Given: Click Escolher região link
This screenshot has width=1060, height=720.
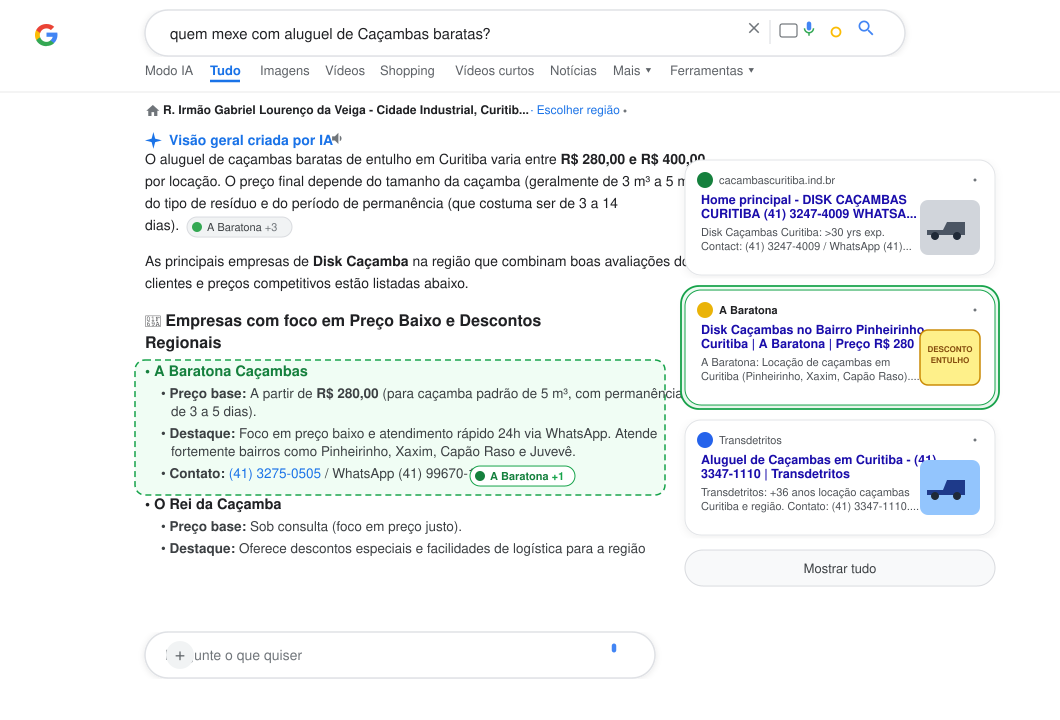Looking at the screenshot, I should pos(578,110).
